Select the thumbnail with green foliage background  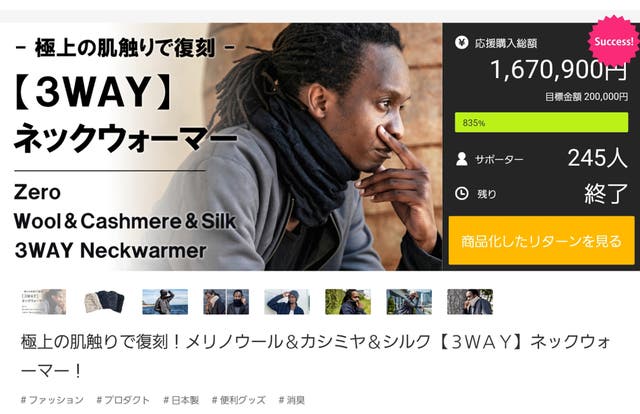[348, 301]
